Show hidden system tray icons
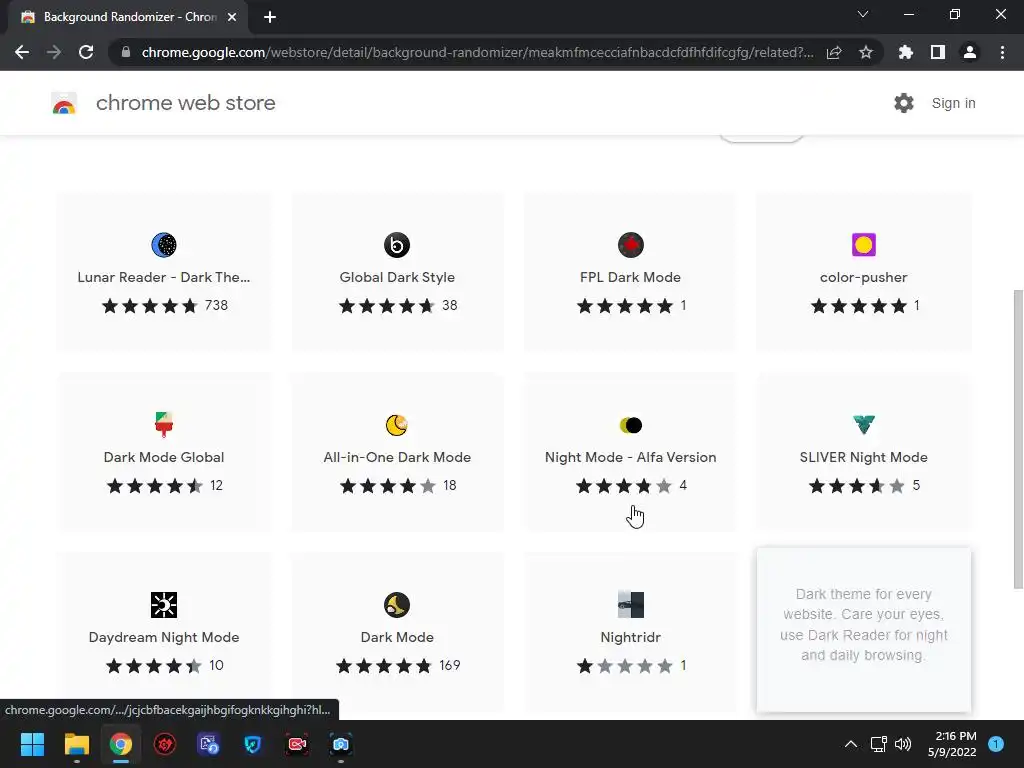1024x768 pixels. click(850, 744)
